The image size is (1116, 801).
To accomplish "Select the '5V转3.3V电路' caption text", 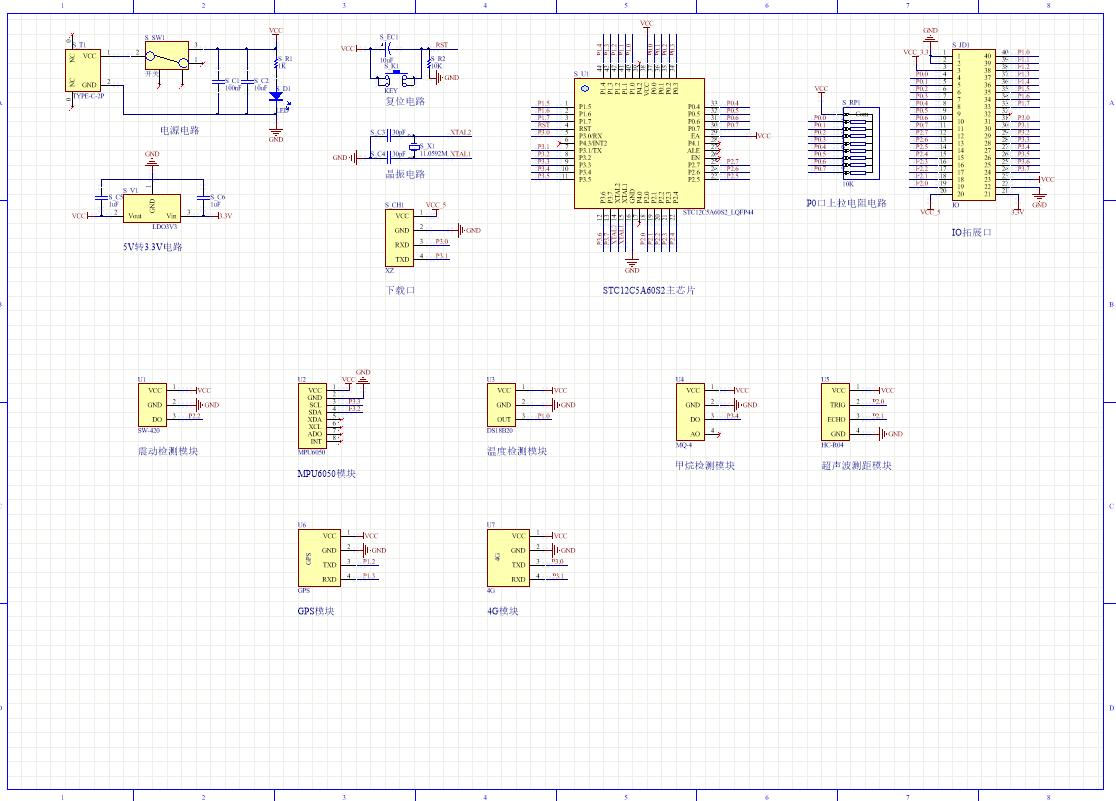I will [x=151, y=246].
